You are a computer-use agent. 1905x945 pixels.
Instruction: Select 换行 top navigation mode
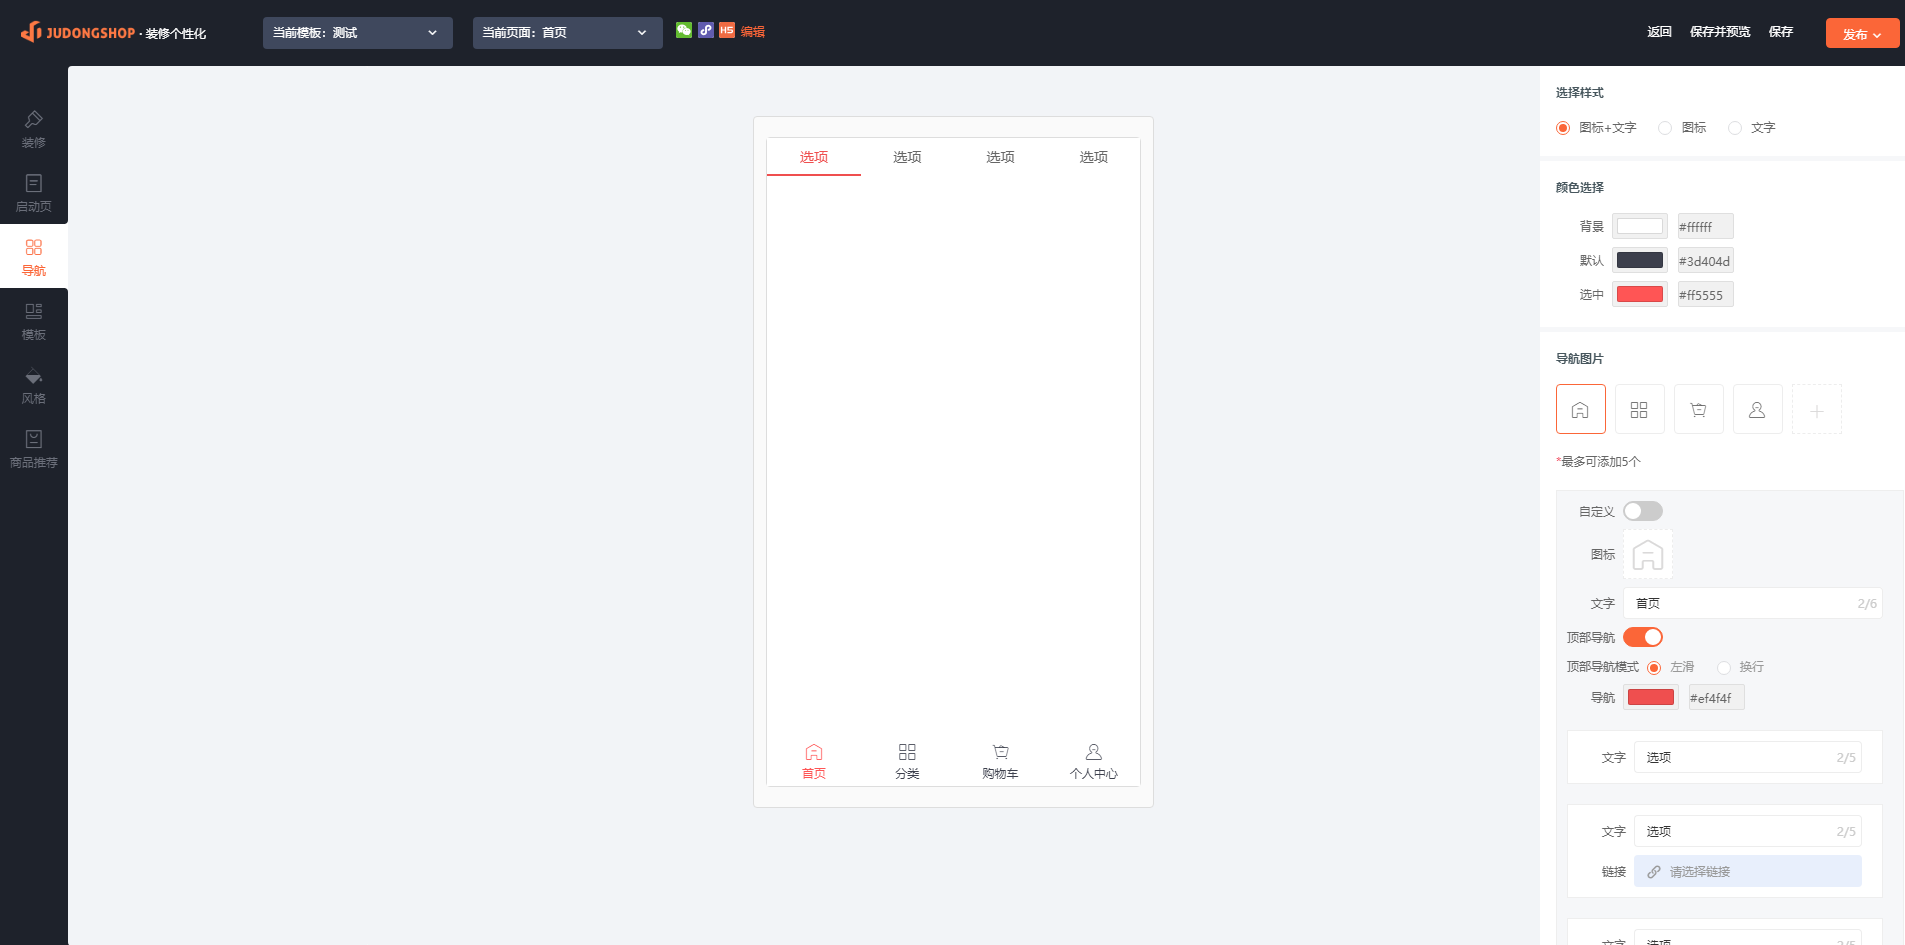coord(1724,667)
